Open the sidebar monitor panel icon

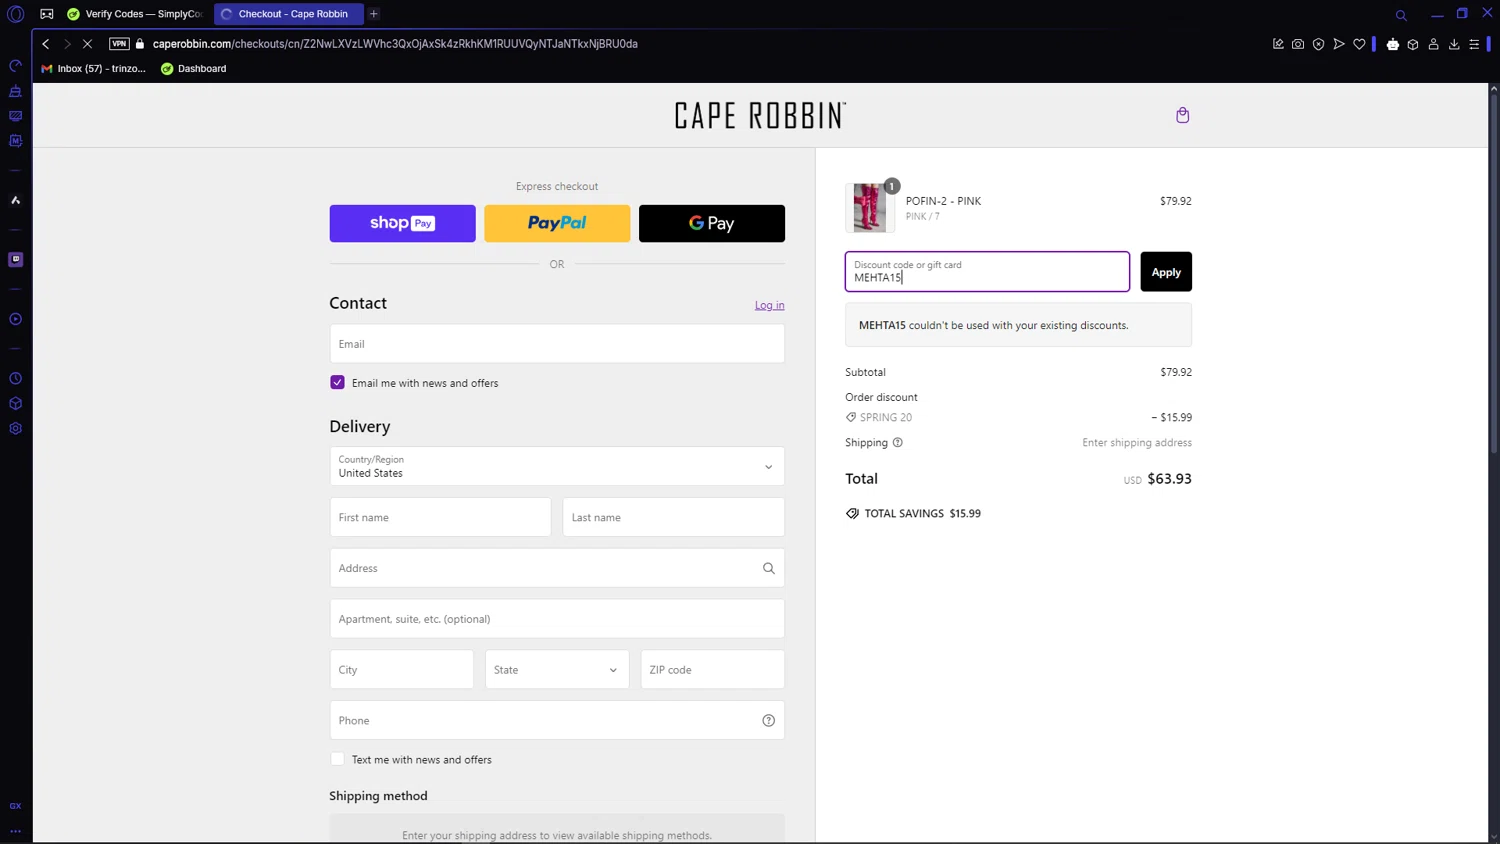15,116
